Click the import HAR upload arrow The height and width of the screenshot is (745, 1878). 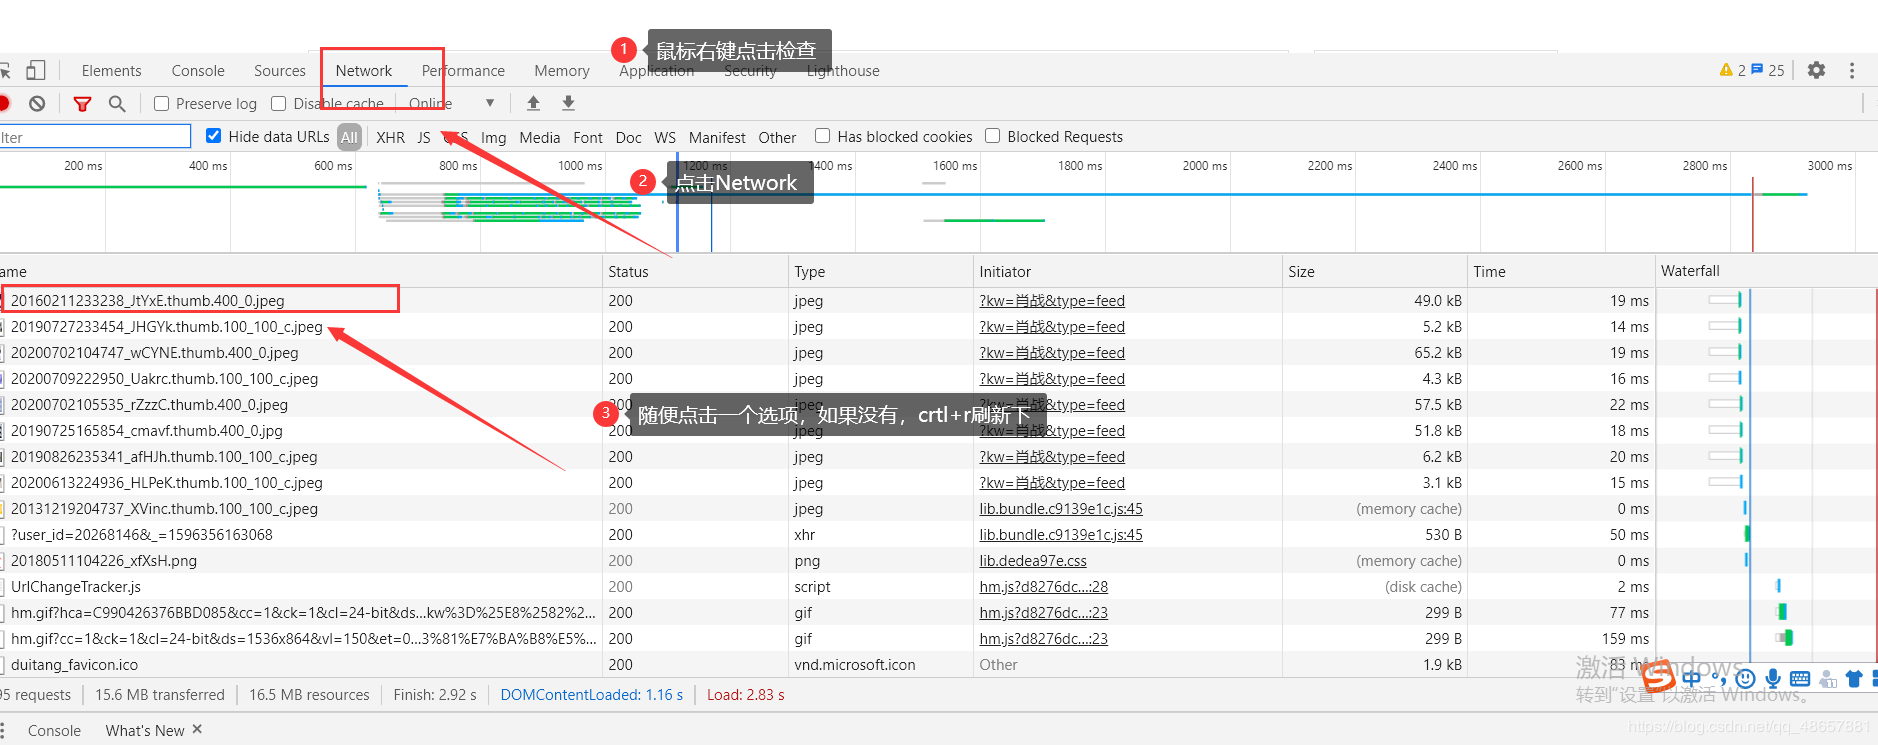(x=534, y=103)
